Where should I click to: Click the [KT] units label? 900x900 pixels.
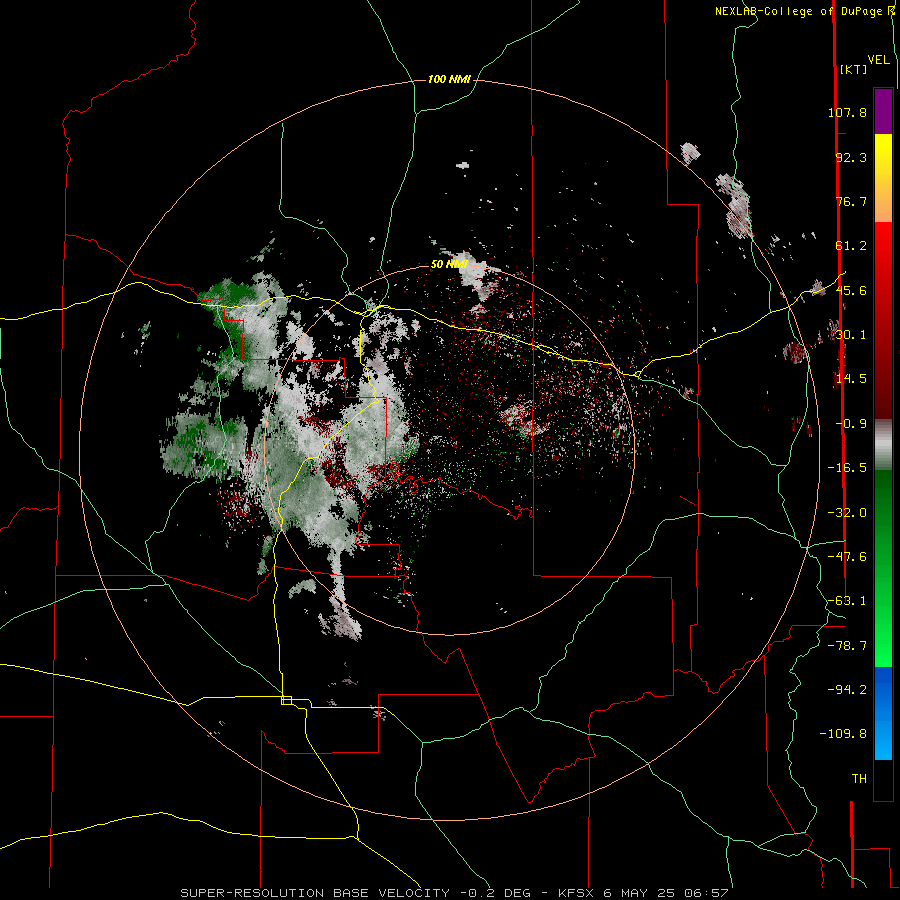(x=854, y=69)
